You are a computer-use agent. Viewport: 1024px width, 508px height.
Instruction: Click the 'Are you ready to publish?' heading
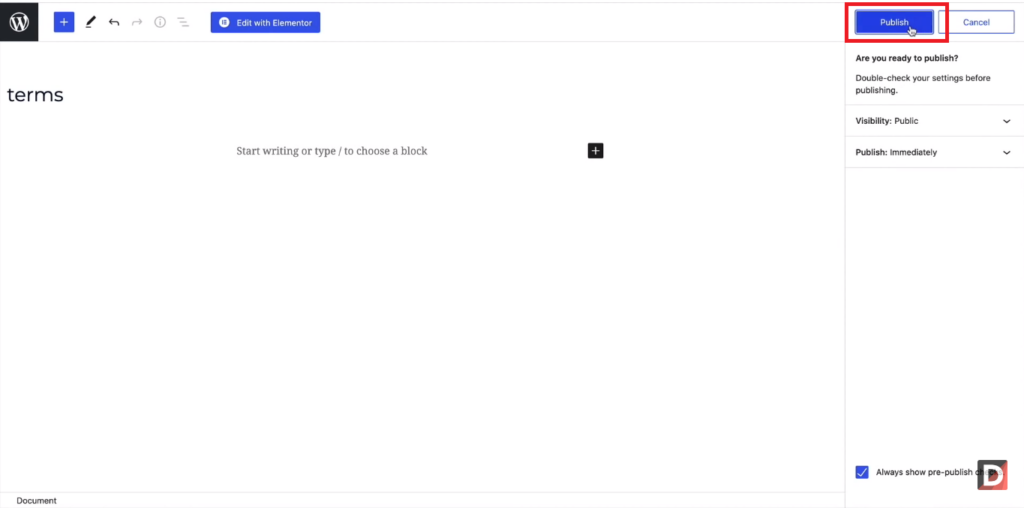click(x=906, y=58)
